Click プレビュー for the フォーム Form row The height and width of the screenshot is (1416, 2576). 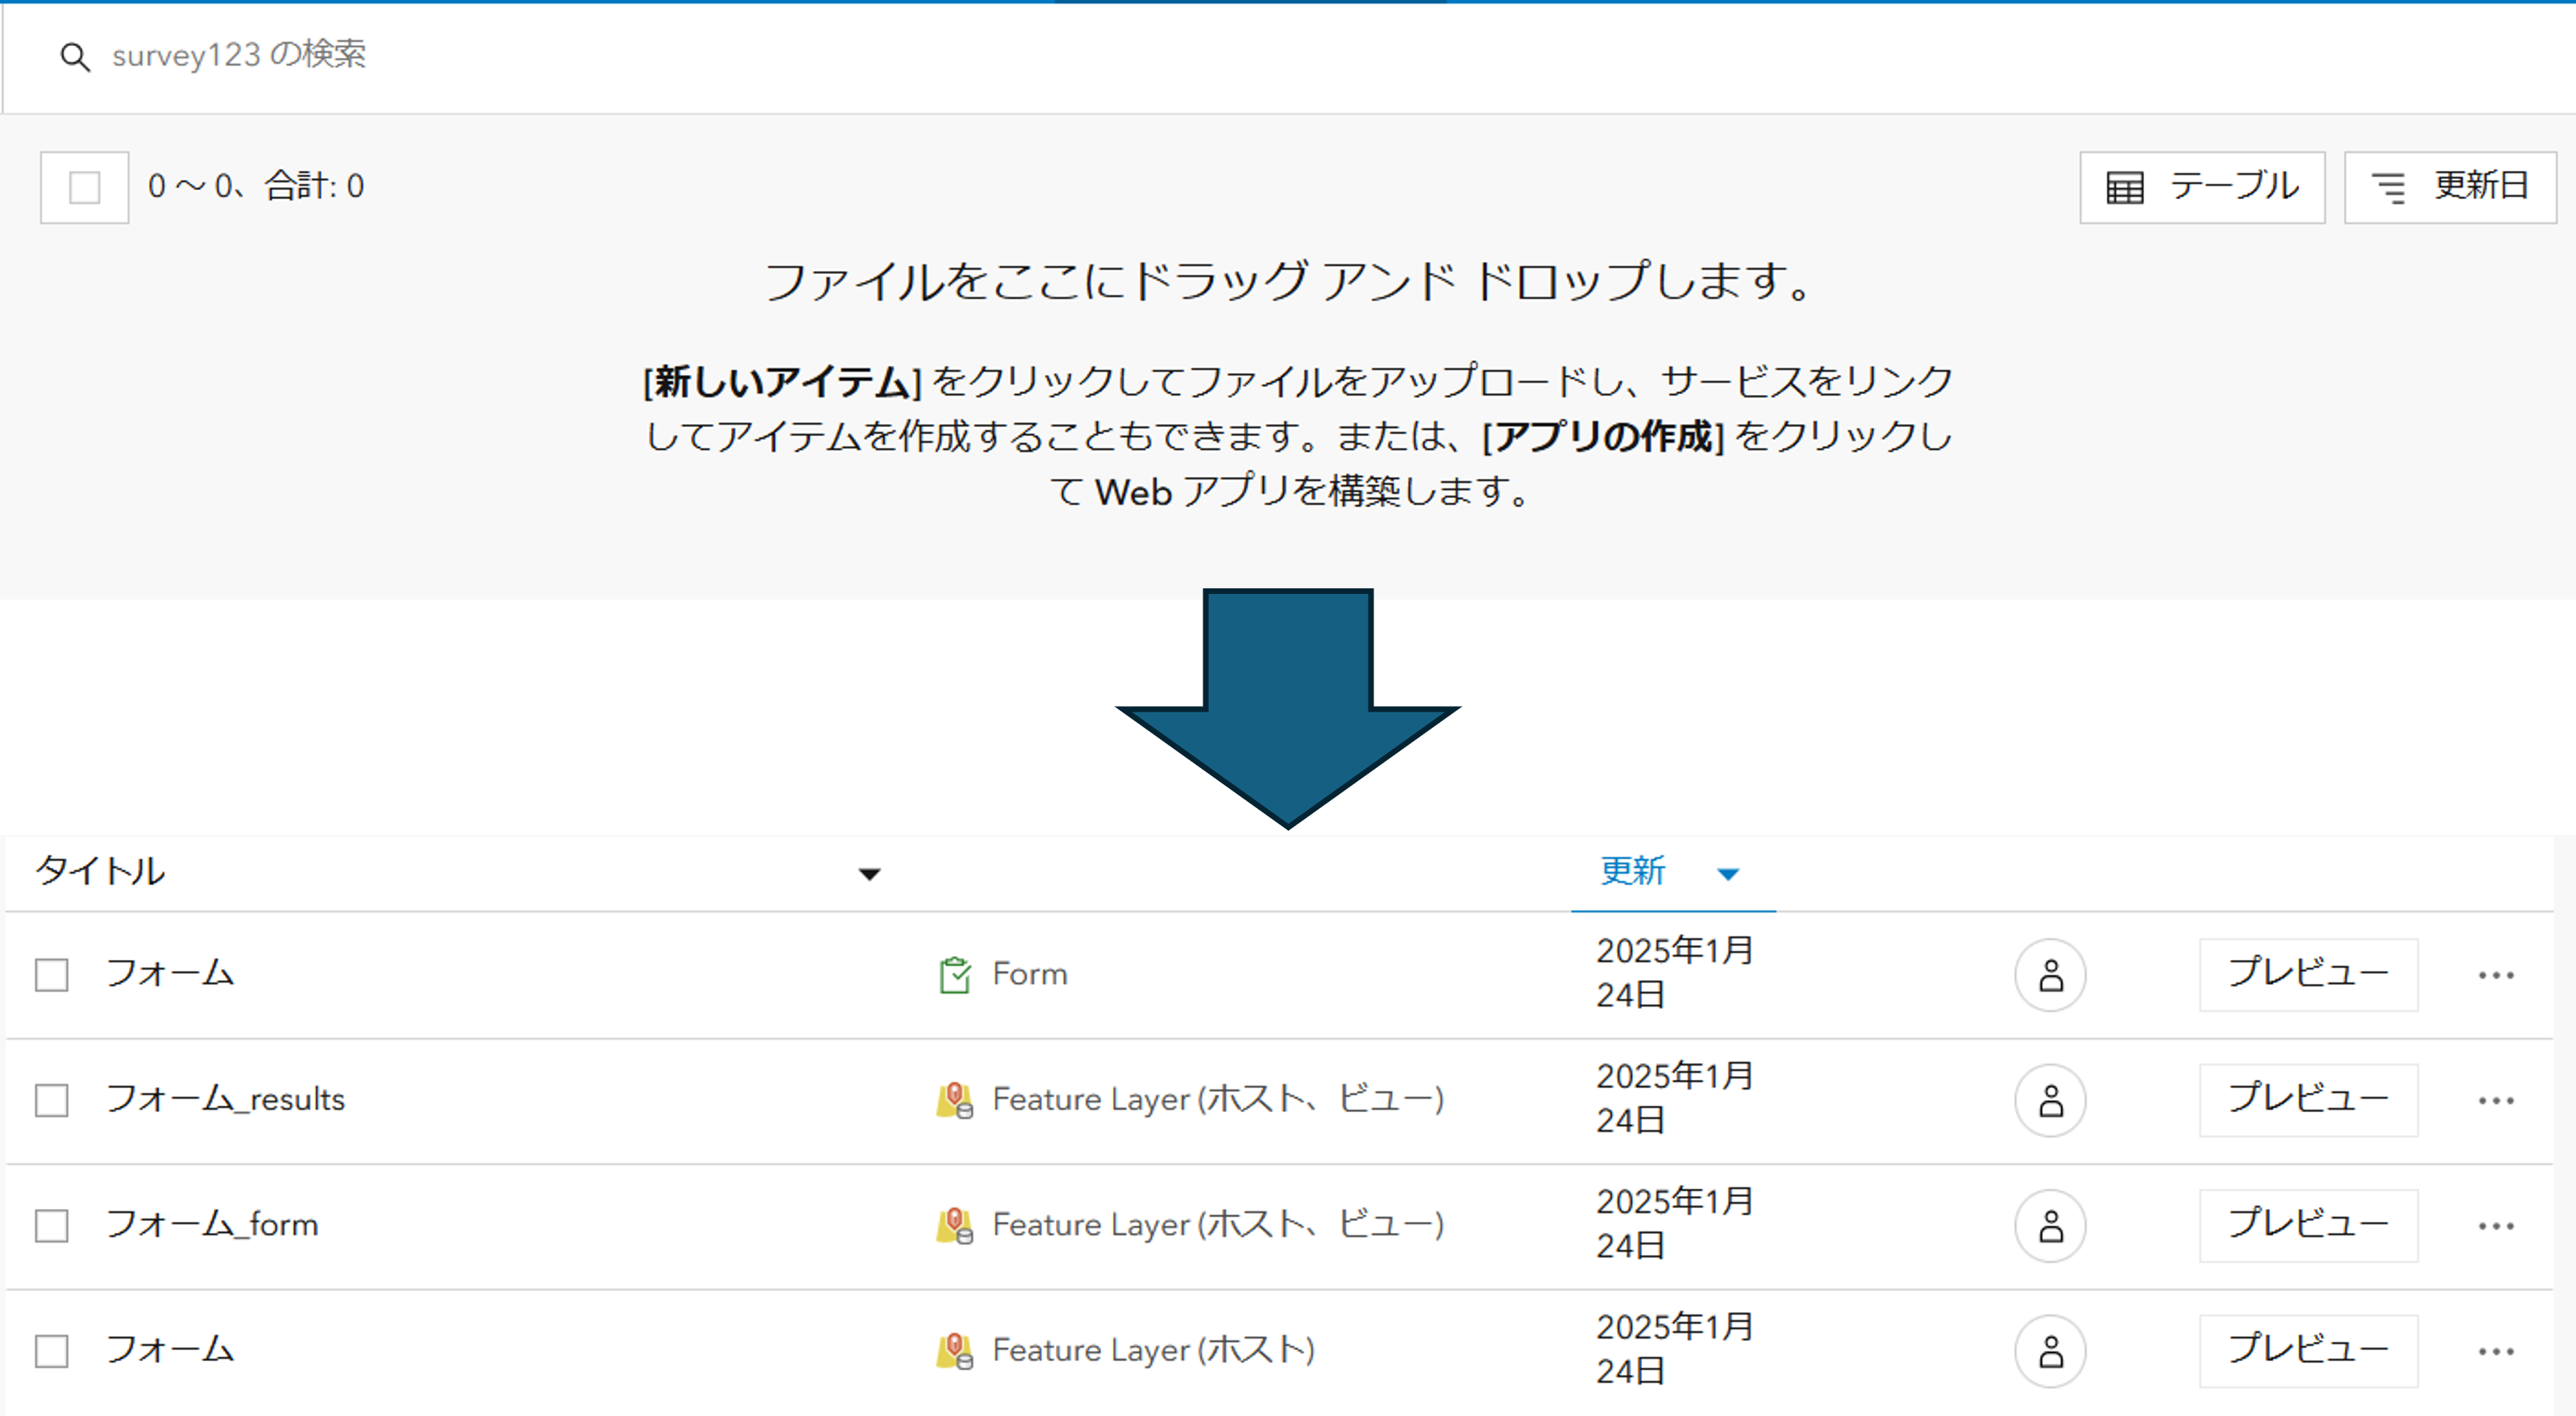click(2308, 975)
